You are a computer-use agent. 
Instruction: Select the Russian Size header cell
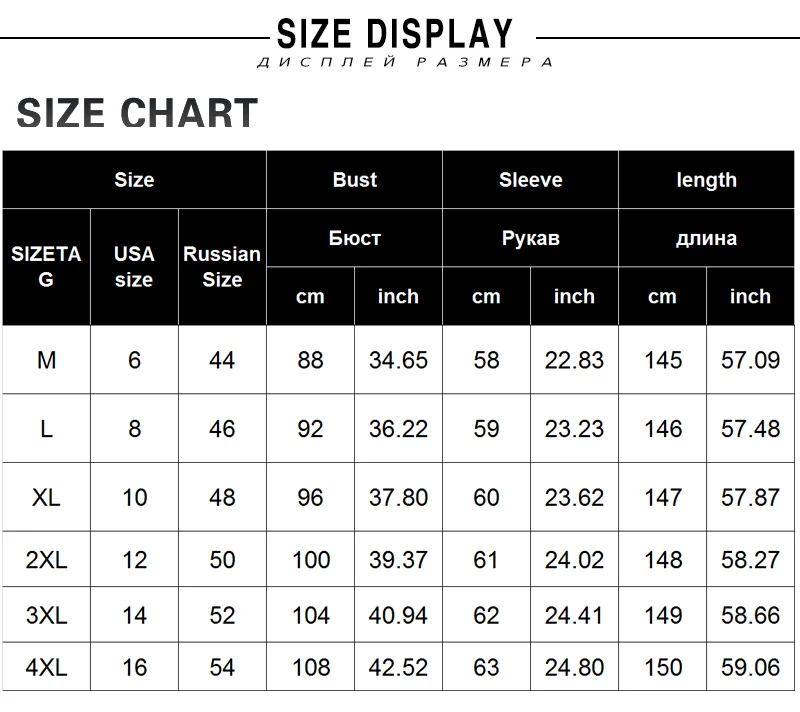pos(222,267)
